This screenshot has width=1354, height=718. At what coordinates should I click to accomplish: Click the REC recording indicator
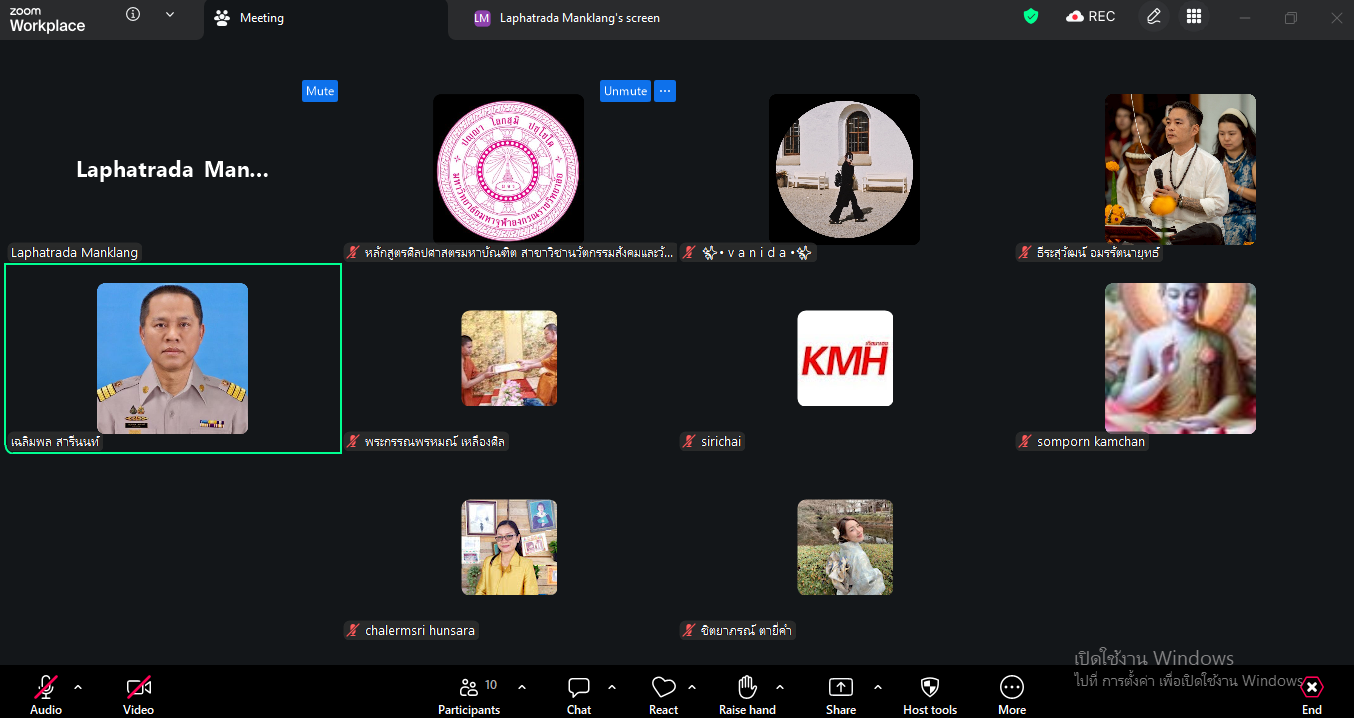(1091, 17)
